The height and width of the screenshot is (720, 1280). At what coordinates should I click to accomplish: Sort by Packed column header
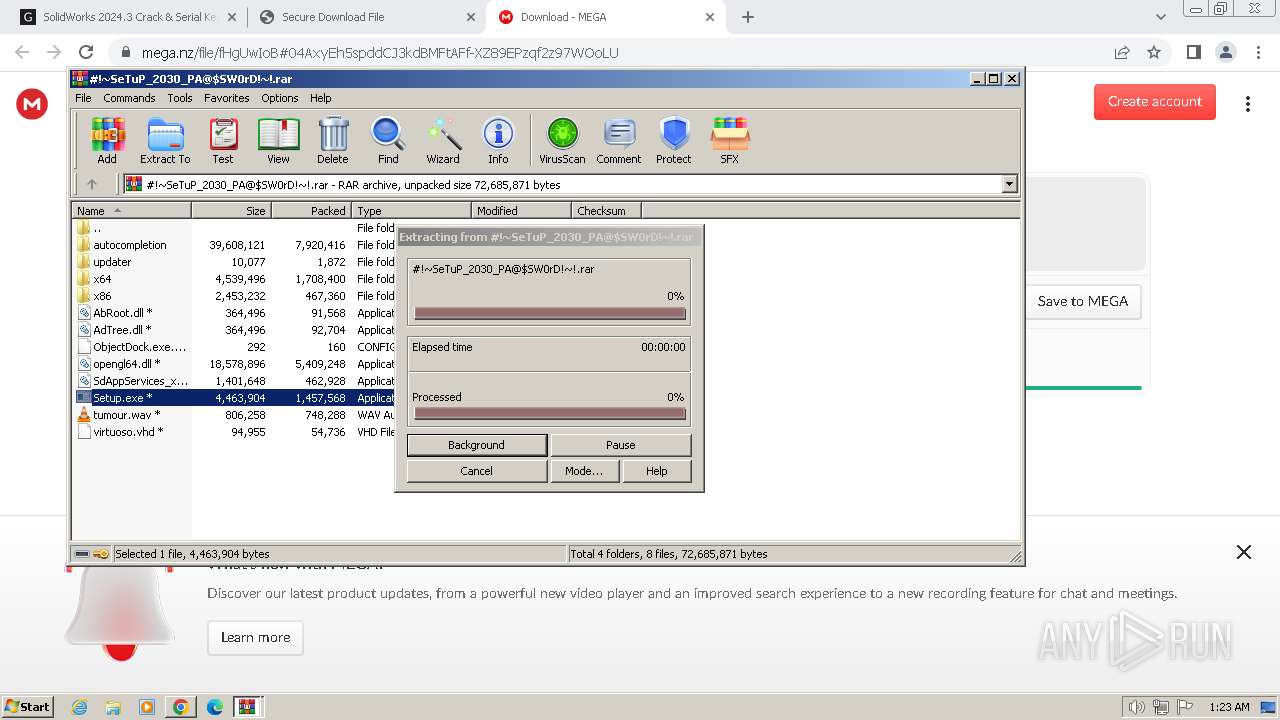311,211
